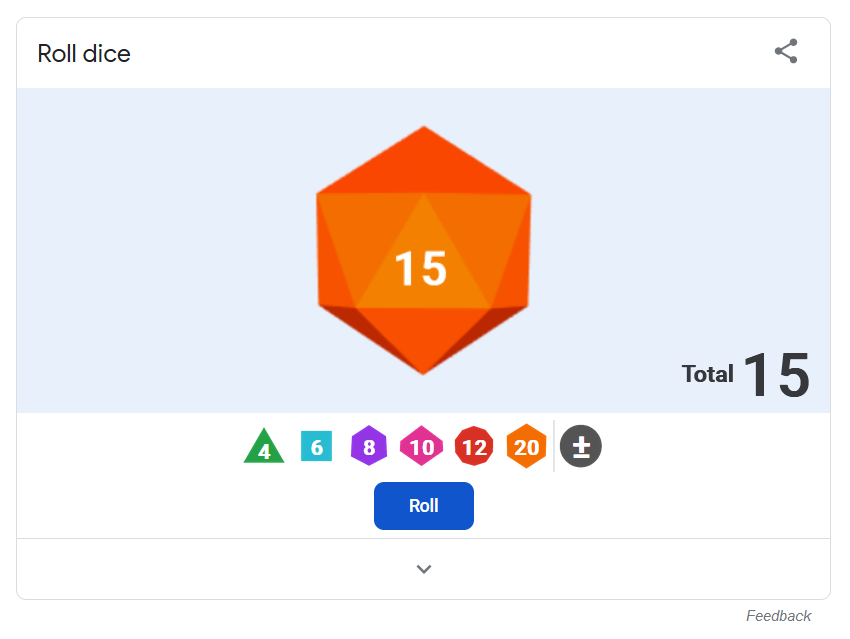850x639 pixels.
Task: Select the green 4-sided die
Action: tap(264, 447)
